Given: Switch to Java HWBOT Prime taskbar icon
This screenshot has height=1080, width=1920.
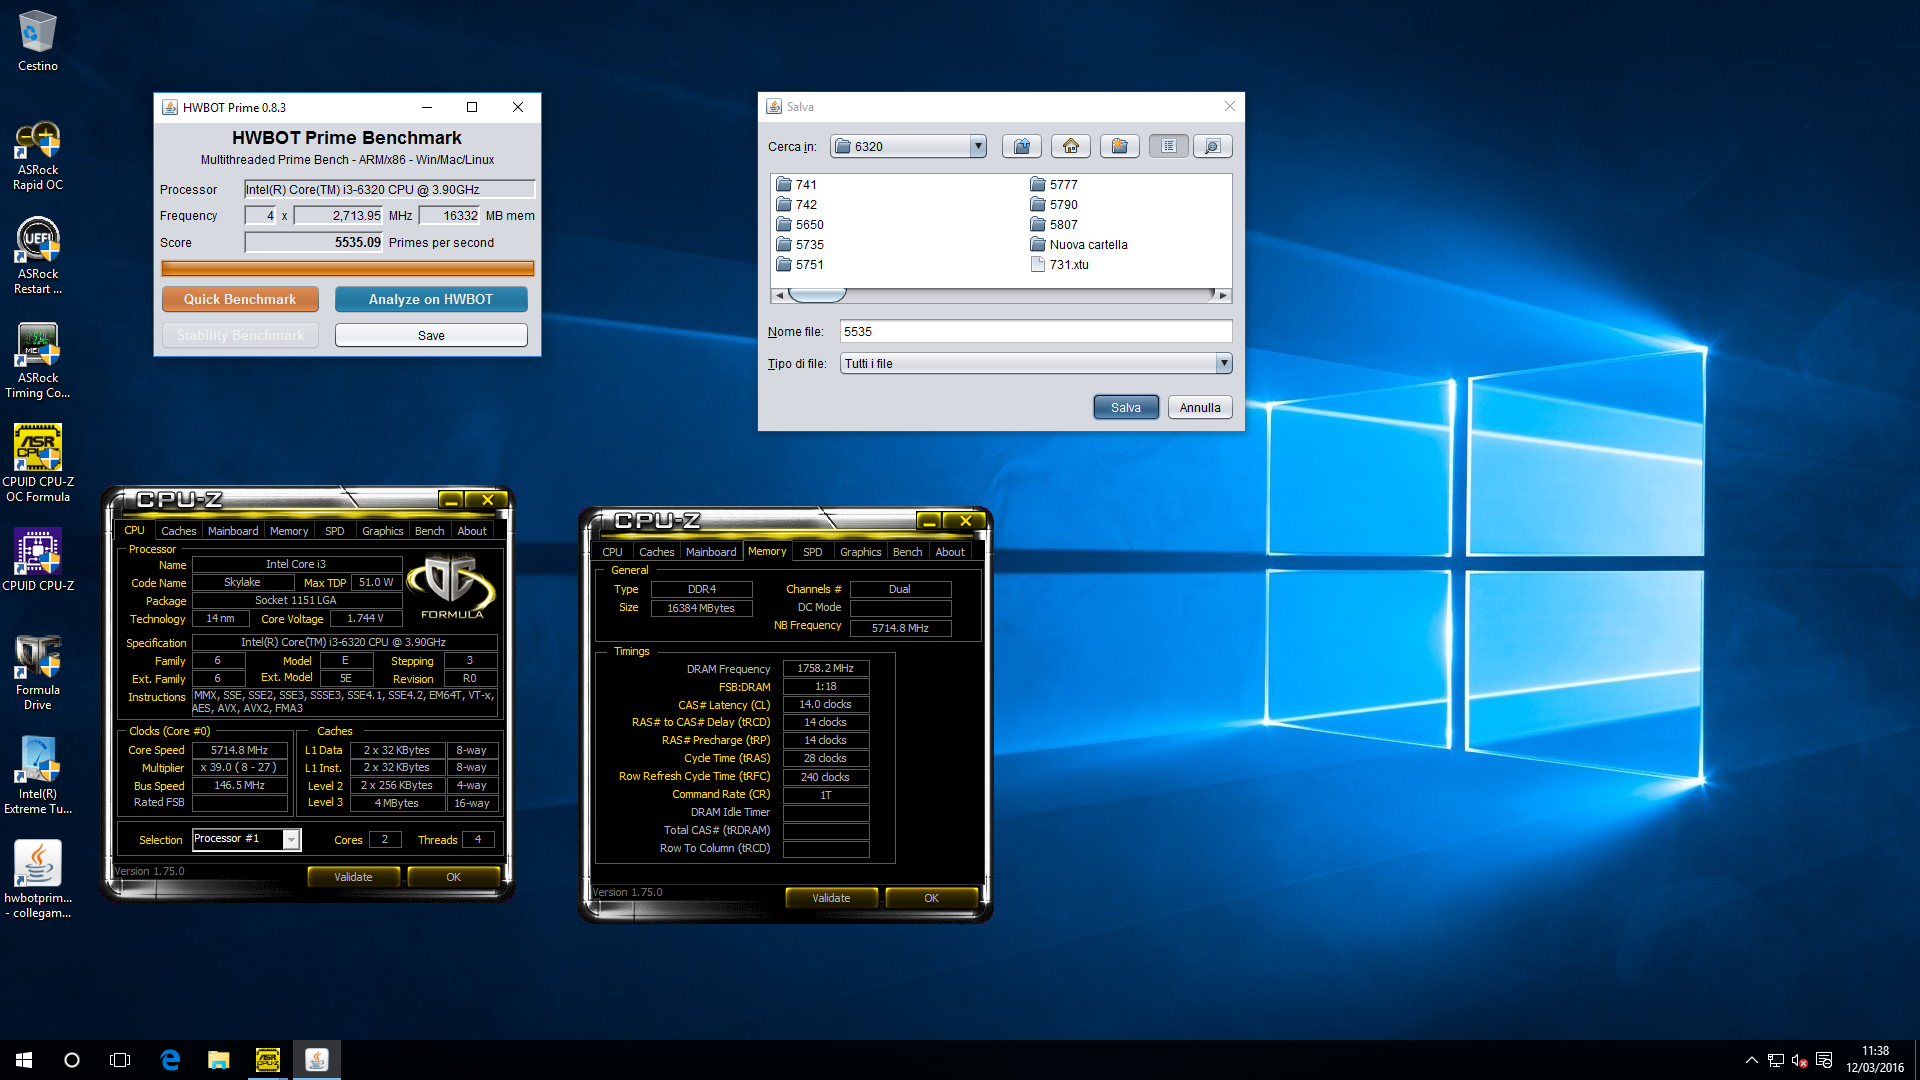Looking at the screenshot, I should tap(316, 1060).
